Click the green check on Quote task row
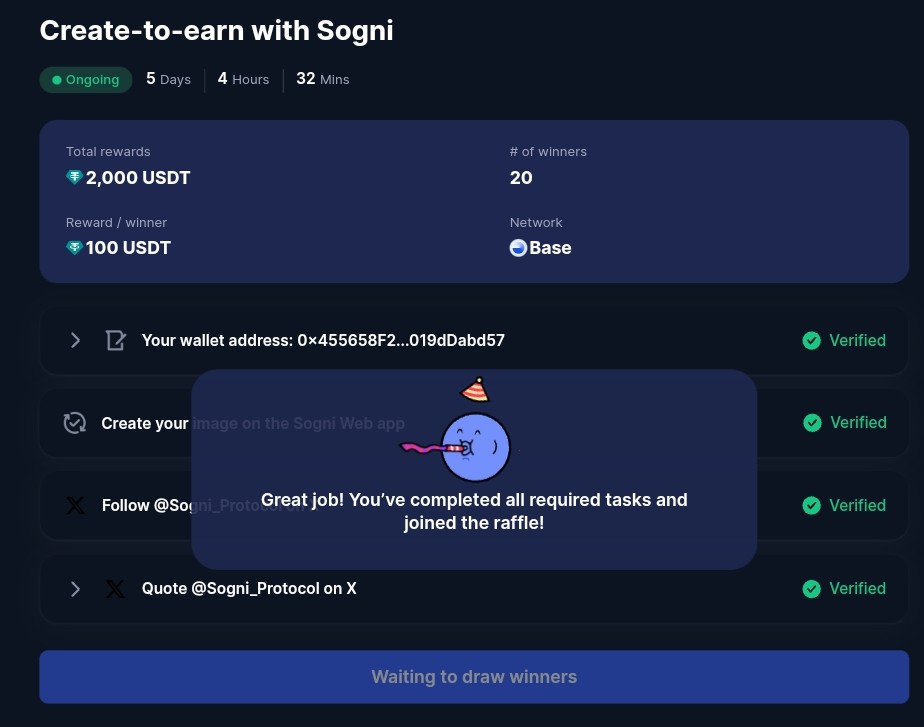Viewport: 924px width, 727px height. [811, 589]
